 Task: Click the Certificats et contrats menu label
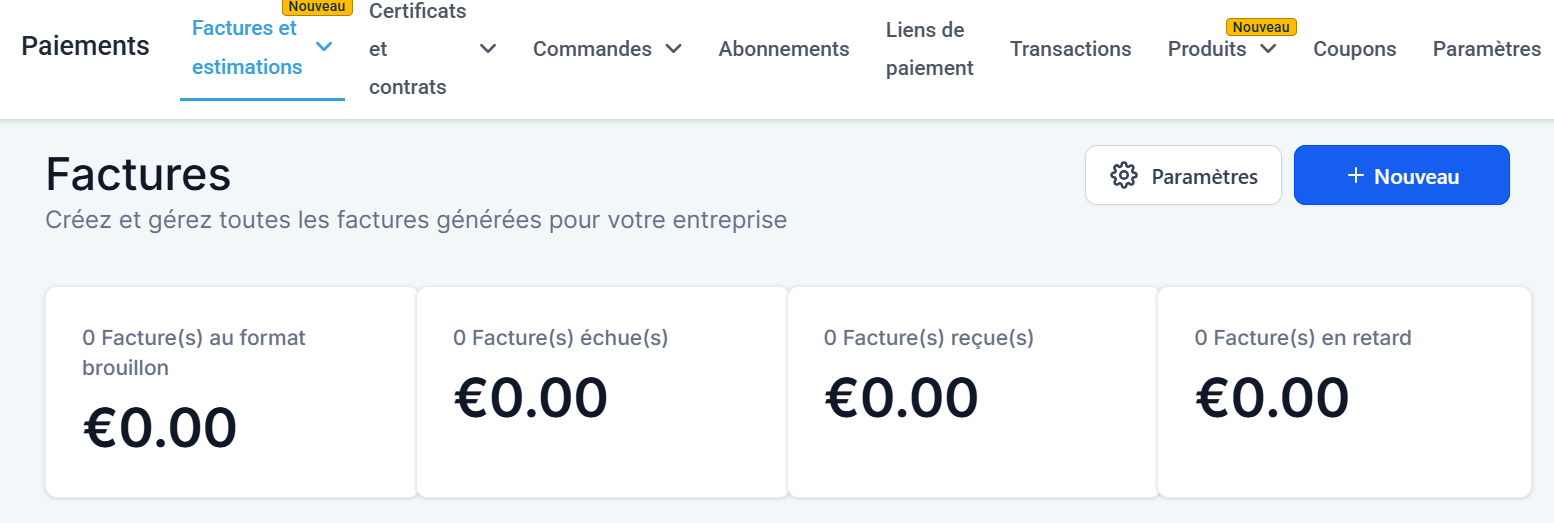point(418,49)
